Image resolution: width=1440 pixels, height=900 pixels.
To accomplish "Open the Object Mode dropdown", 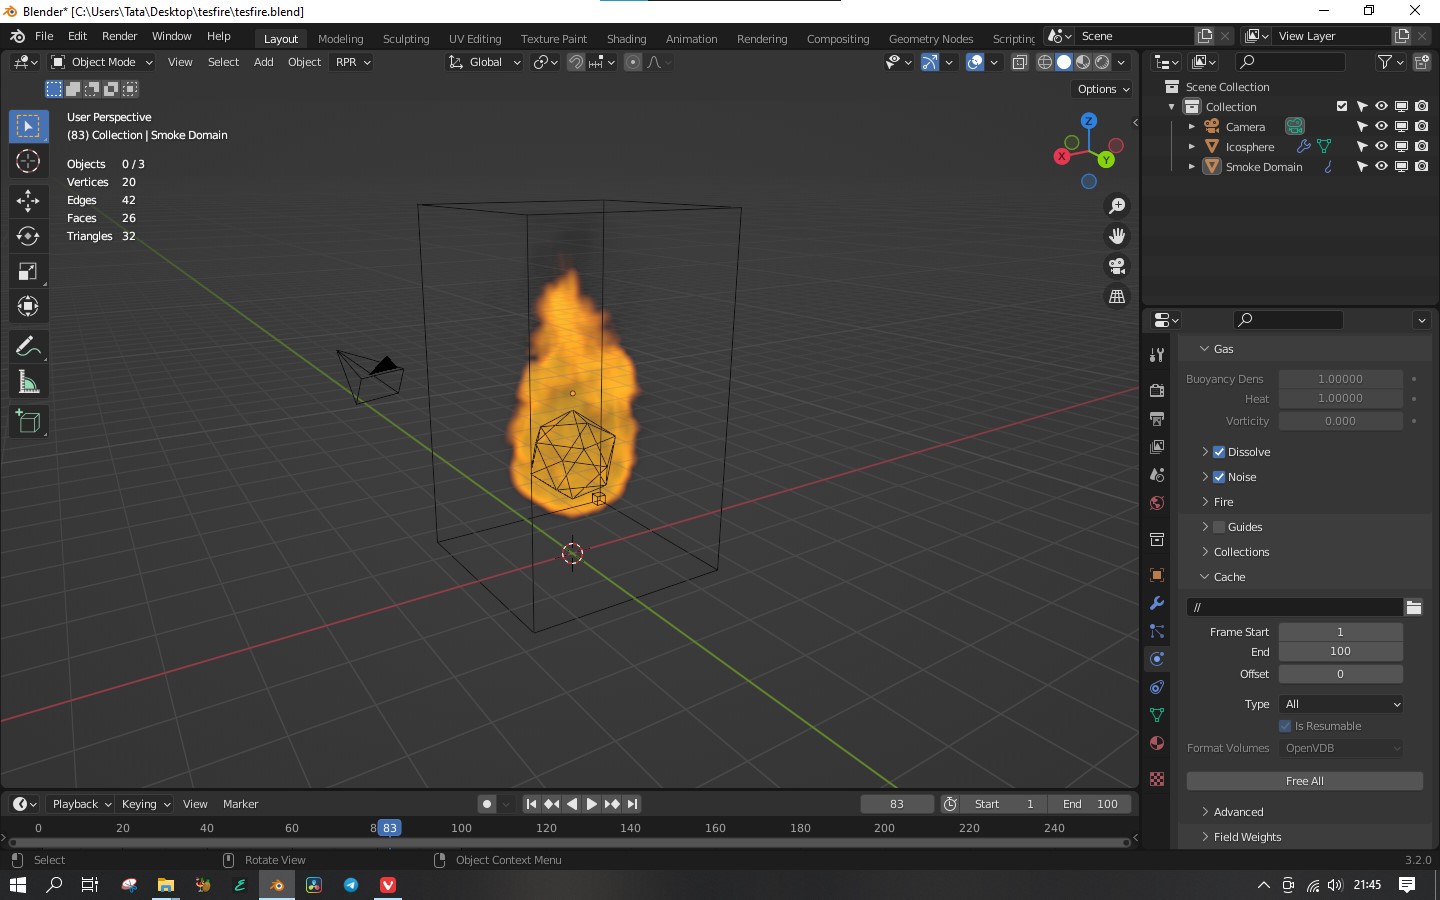I will click(102, 62).
